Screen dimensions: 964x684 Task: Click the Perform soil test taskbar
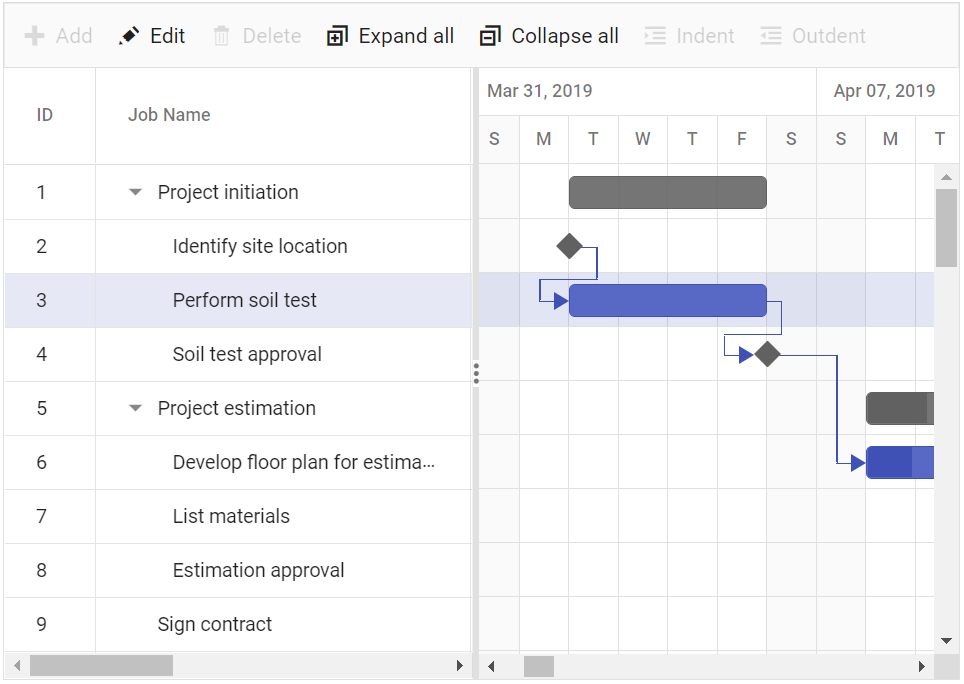click(667, 300)
